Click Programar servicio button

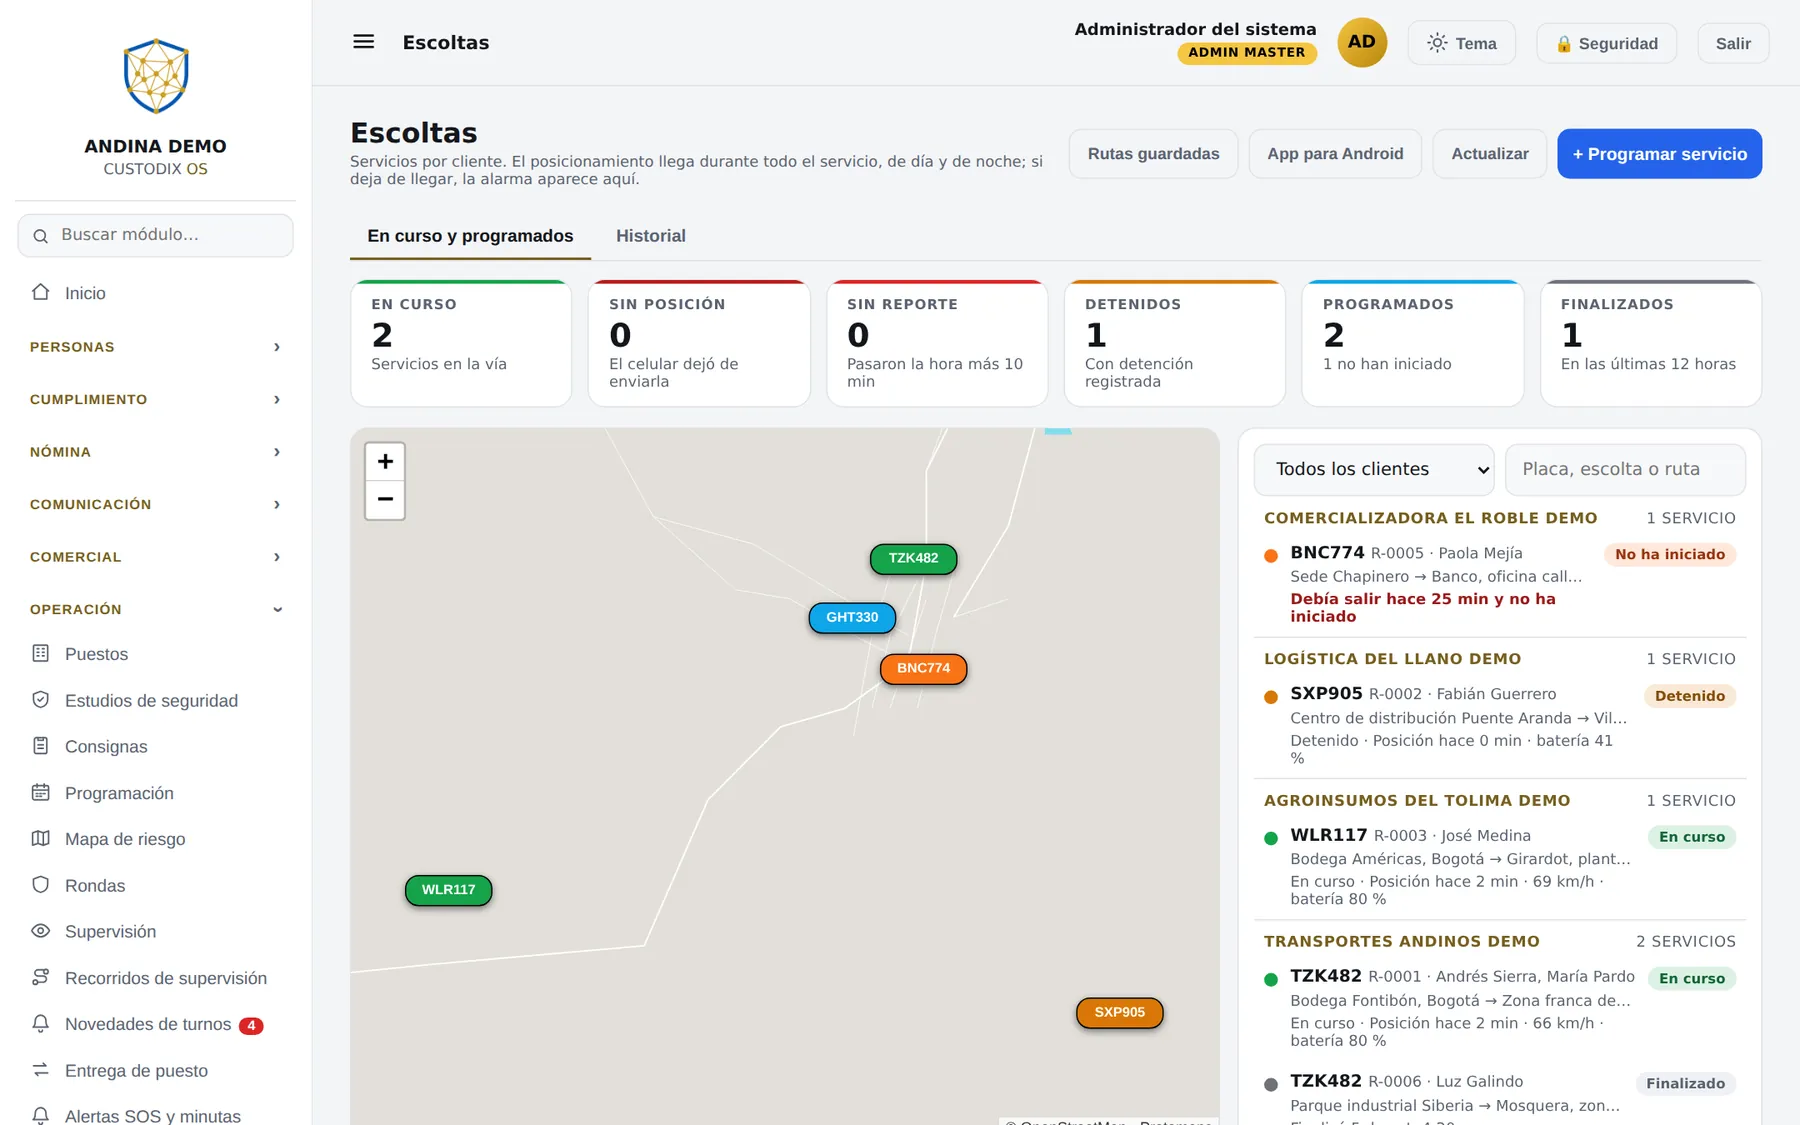tap(1660, 154)
